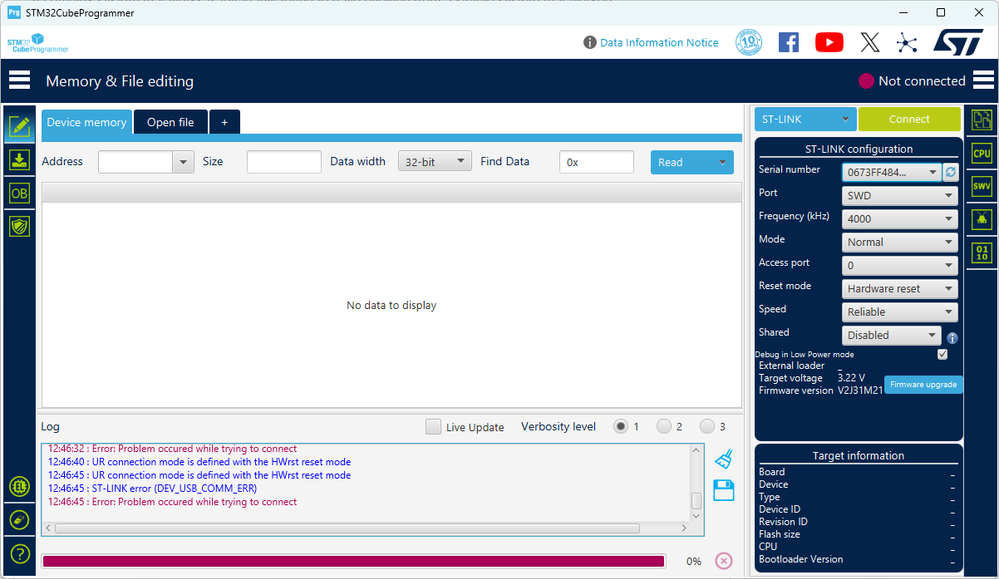This screenshot has height=579, width=999.
Task: Click the Firmware upgrade button
Action: coord(923,385)
